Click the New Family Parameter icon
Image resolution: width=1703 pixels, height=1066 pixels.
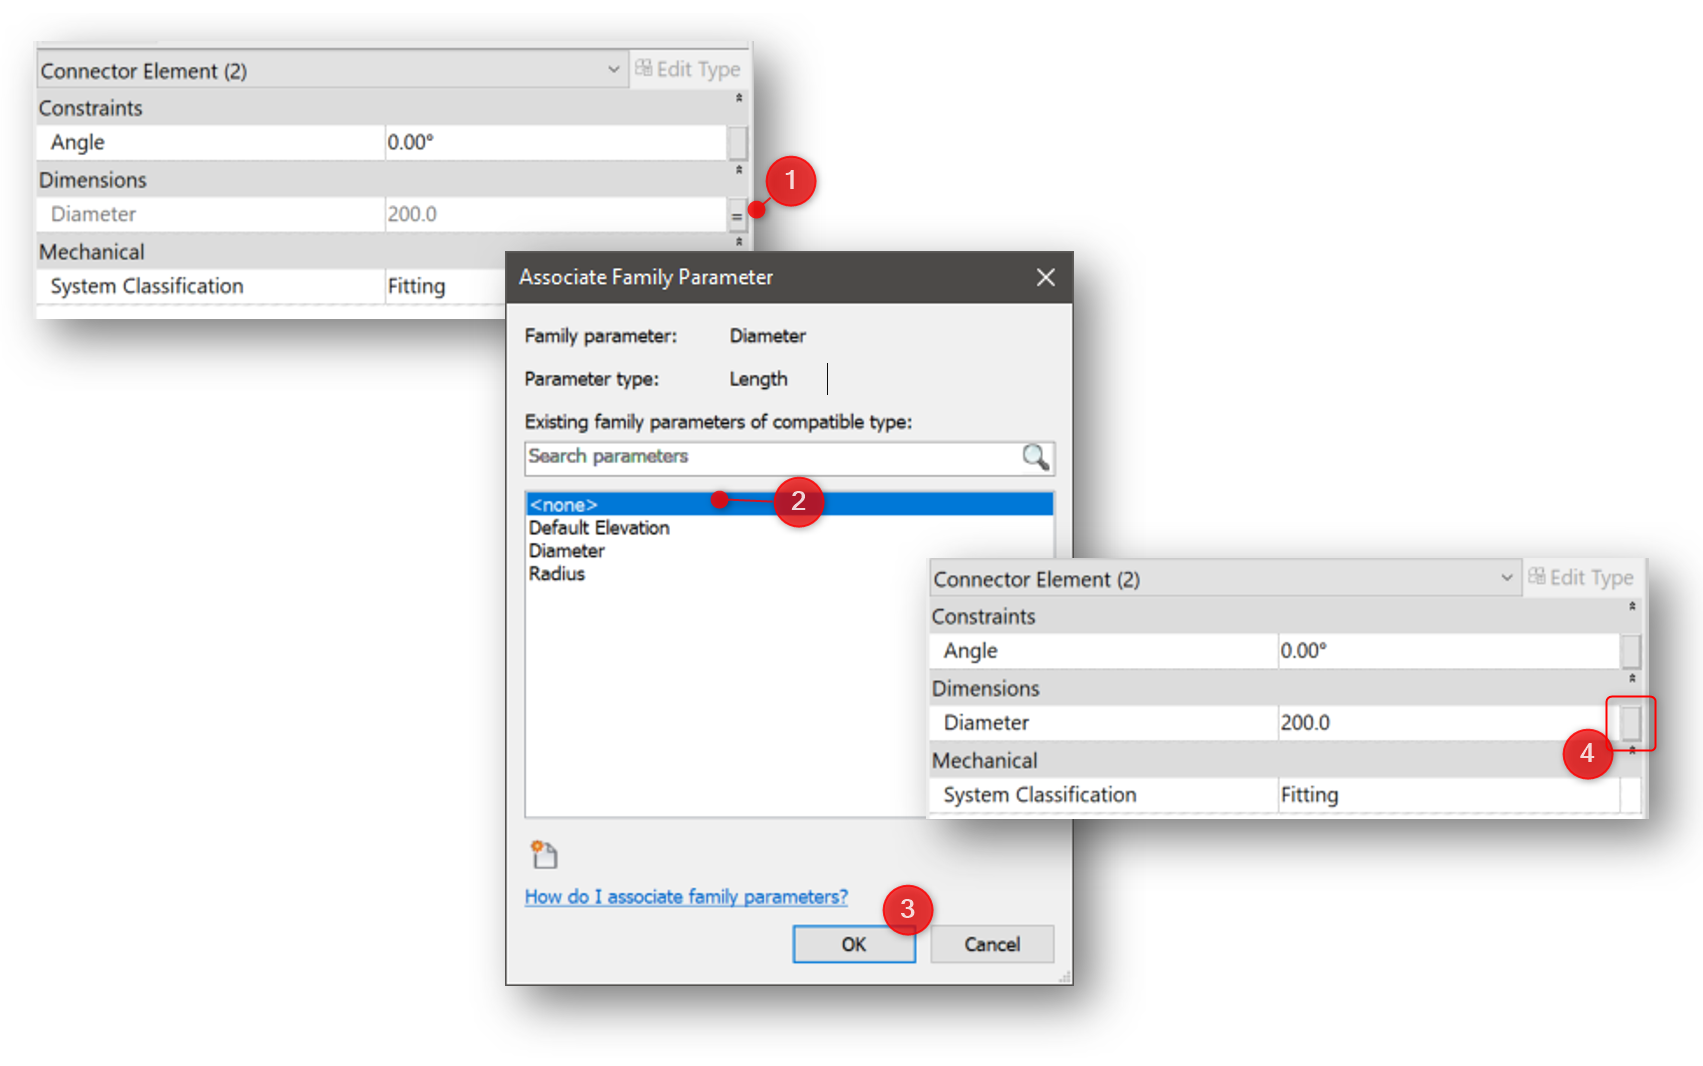coord(544,855)
